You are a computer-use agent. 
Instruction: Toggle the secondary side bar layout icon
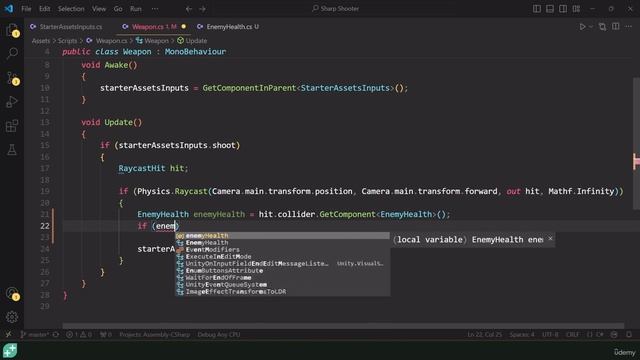(563, 9)
